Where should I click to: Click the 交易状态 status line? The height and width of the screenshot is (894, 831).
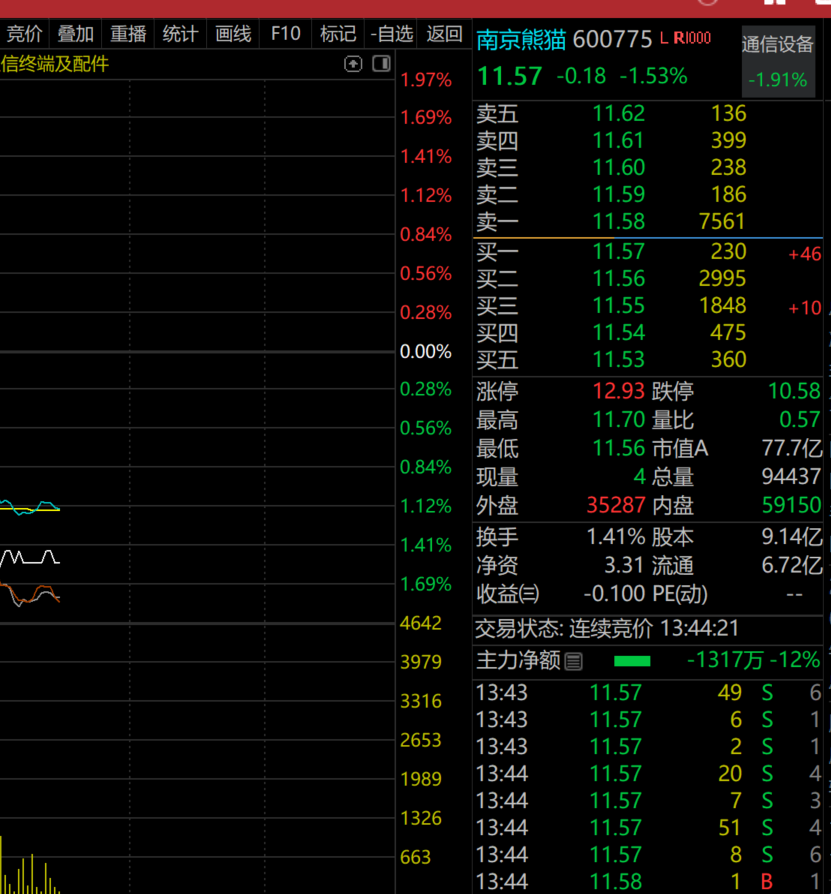pyautogui.click(x=606, y=629)
